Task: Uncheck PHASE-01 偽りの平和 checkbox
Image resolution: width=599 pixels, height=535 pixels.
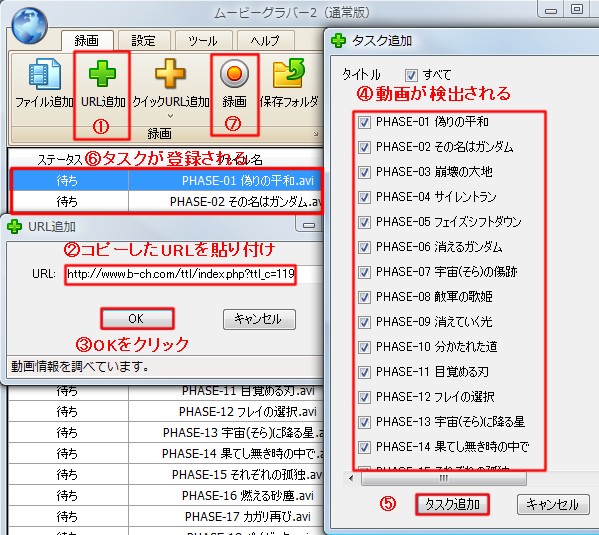Action: click(x=364, y=122)
